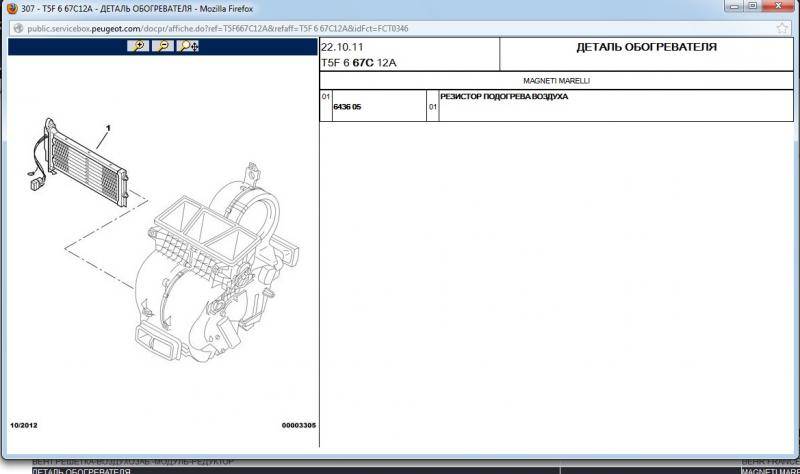Click the zoom out magnifier icon
Screen dimensions: 800x474
(x=162, y=46)
